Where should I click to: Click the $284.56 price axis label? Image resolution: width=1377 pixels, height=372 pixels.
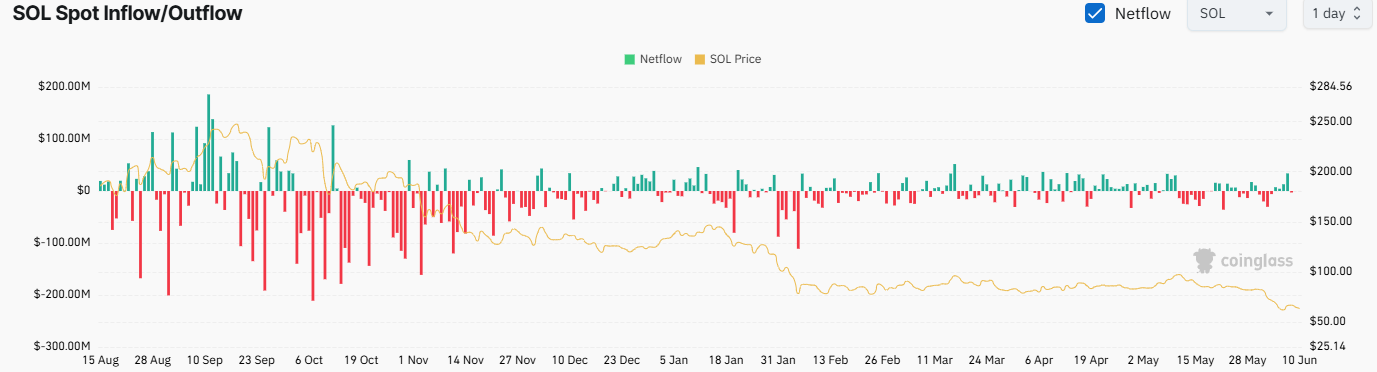point(1330,87)
